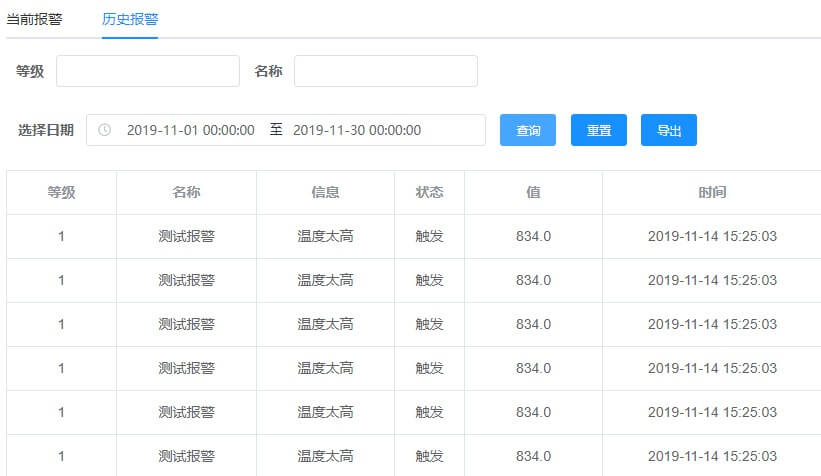This screenshot has width=821, height=476.
Task: Edit start date 2019-11-01 00:00:00
Action: [191, 130]
